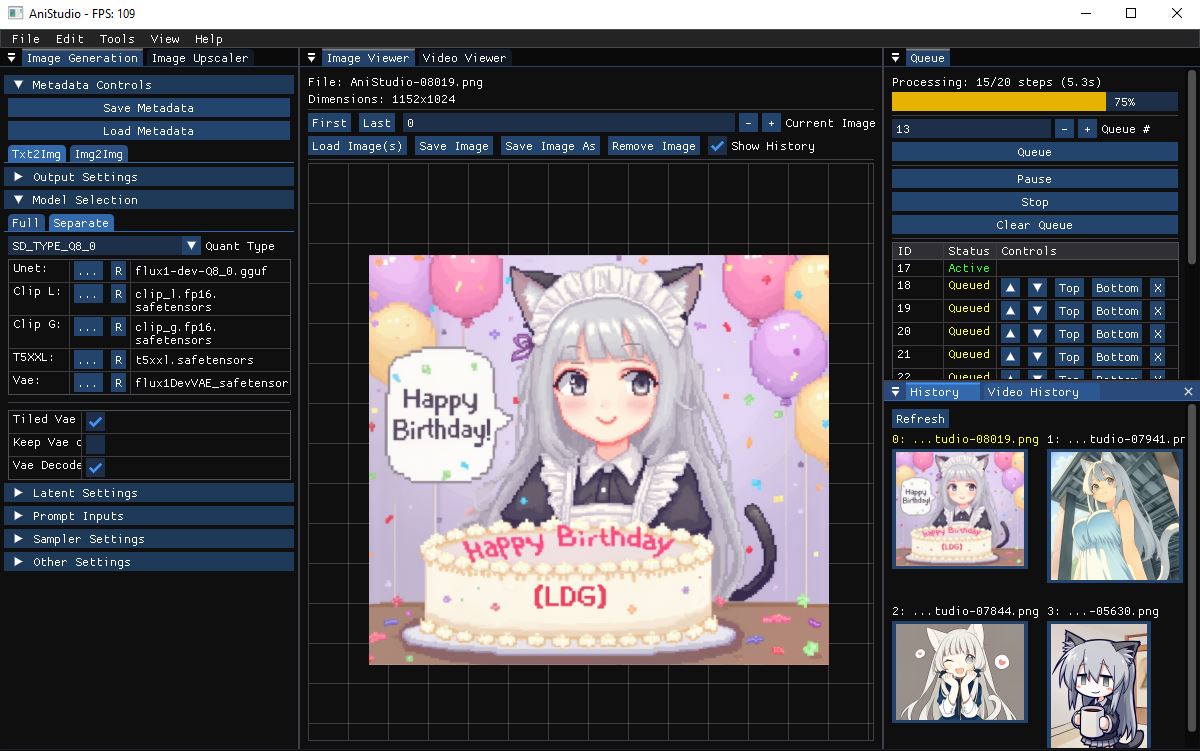Screen dimensions: 1200x751
Task: Switch to Image Upscaler tab
Action: point(199,58)
